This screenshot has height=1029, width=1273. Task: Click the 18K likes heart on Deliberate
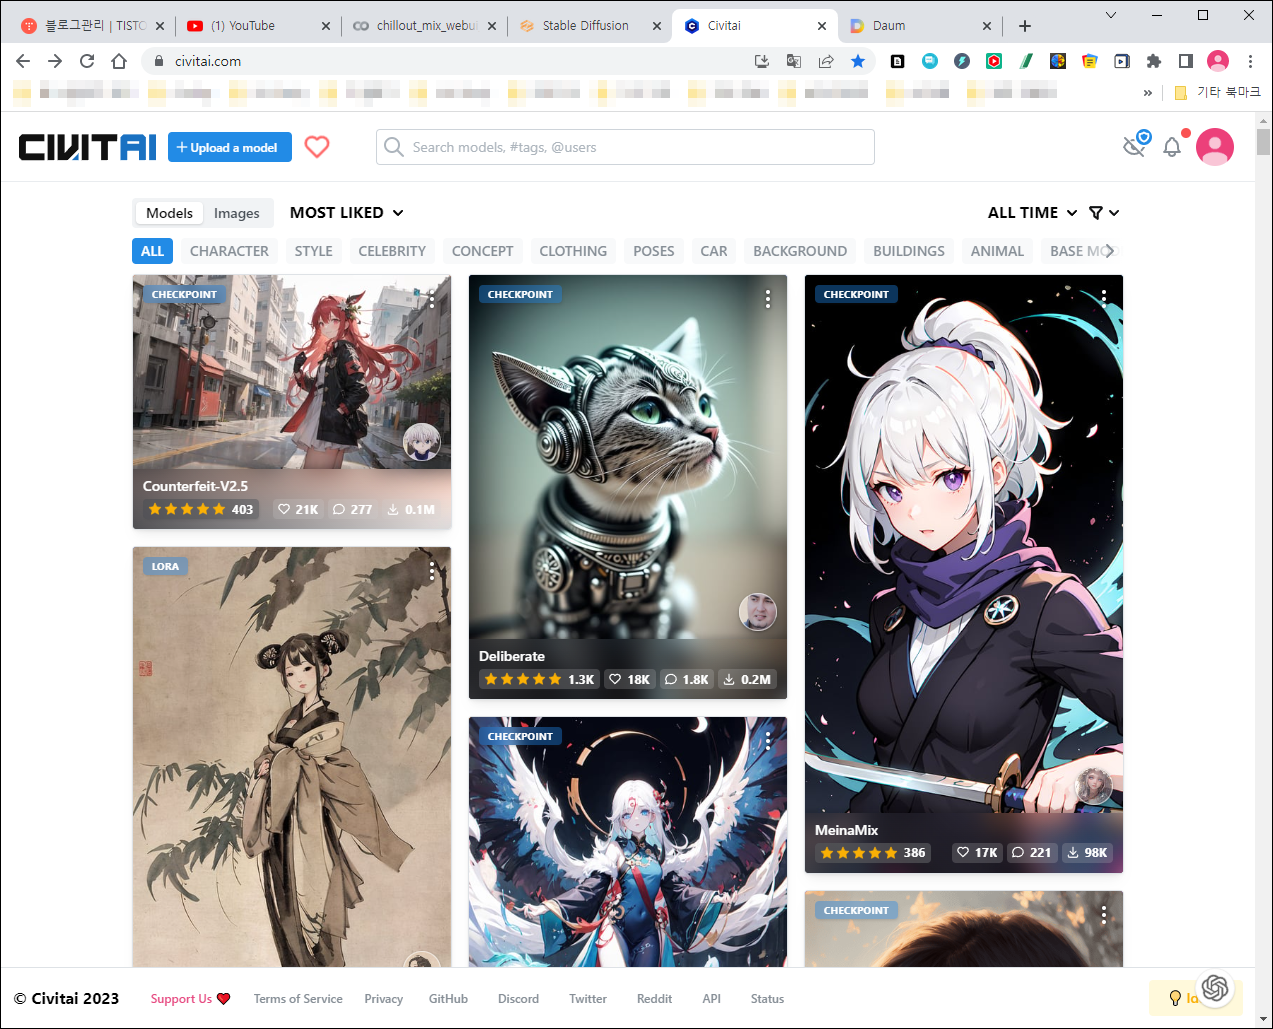(x=630, y=679)
